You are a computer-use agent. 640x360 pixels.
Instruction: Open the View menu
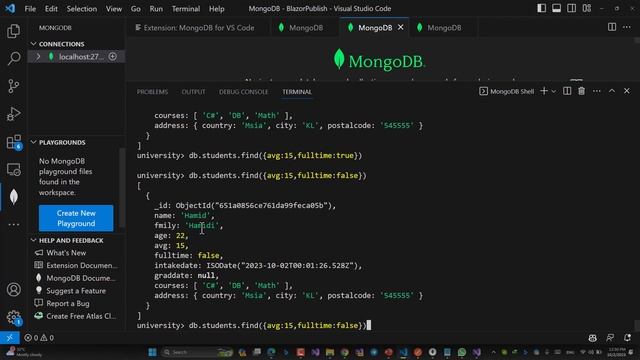[113, 9]
